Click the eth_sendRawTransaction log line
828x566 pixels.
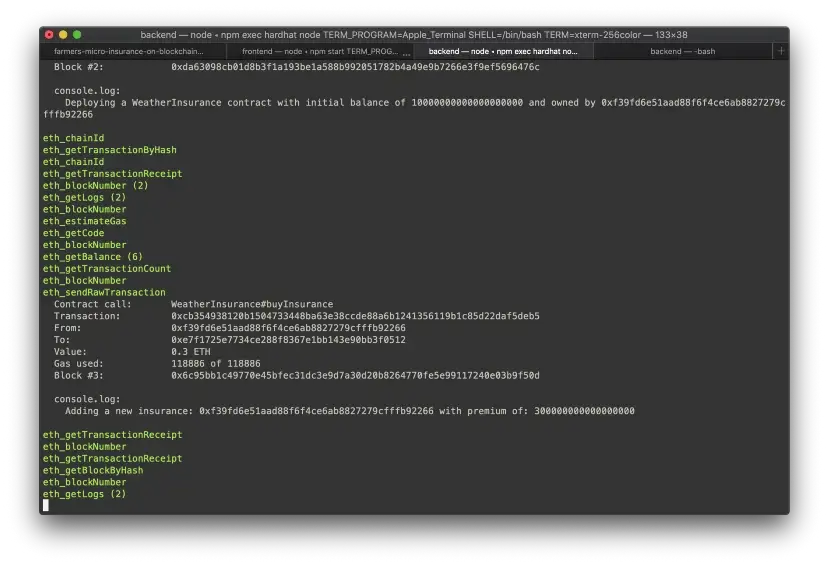(x=104, y=292)
